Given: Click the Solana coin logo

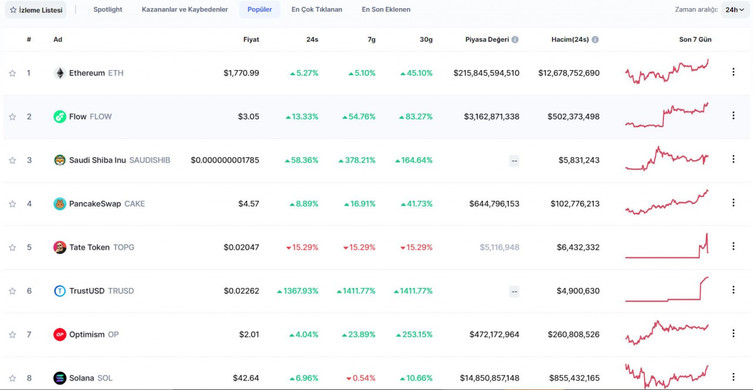Looking at the screenshot, I should pyautogui.click(x=60, y=378).
